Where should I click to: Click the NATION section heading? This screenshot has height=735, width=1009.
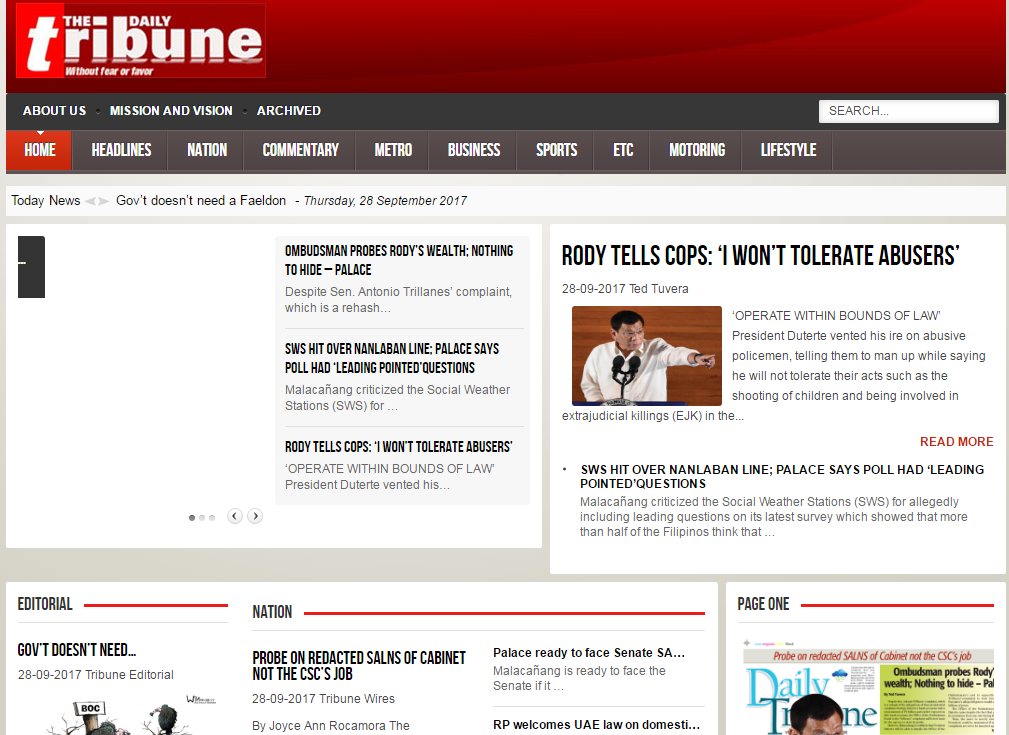click(x=272, y=612)
